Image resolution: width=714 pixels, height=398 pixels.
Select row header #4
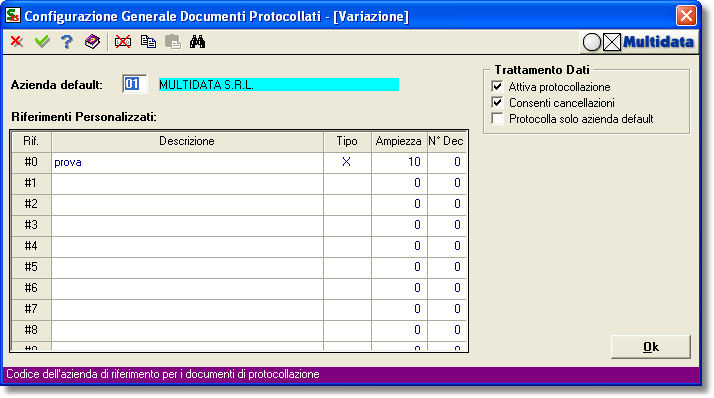[x=31, y=246]
